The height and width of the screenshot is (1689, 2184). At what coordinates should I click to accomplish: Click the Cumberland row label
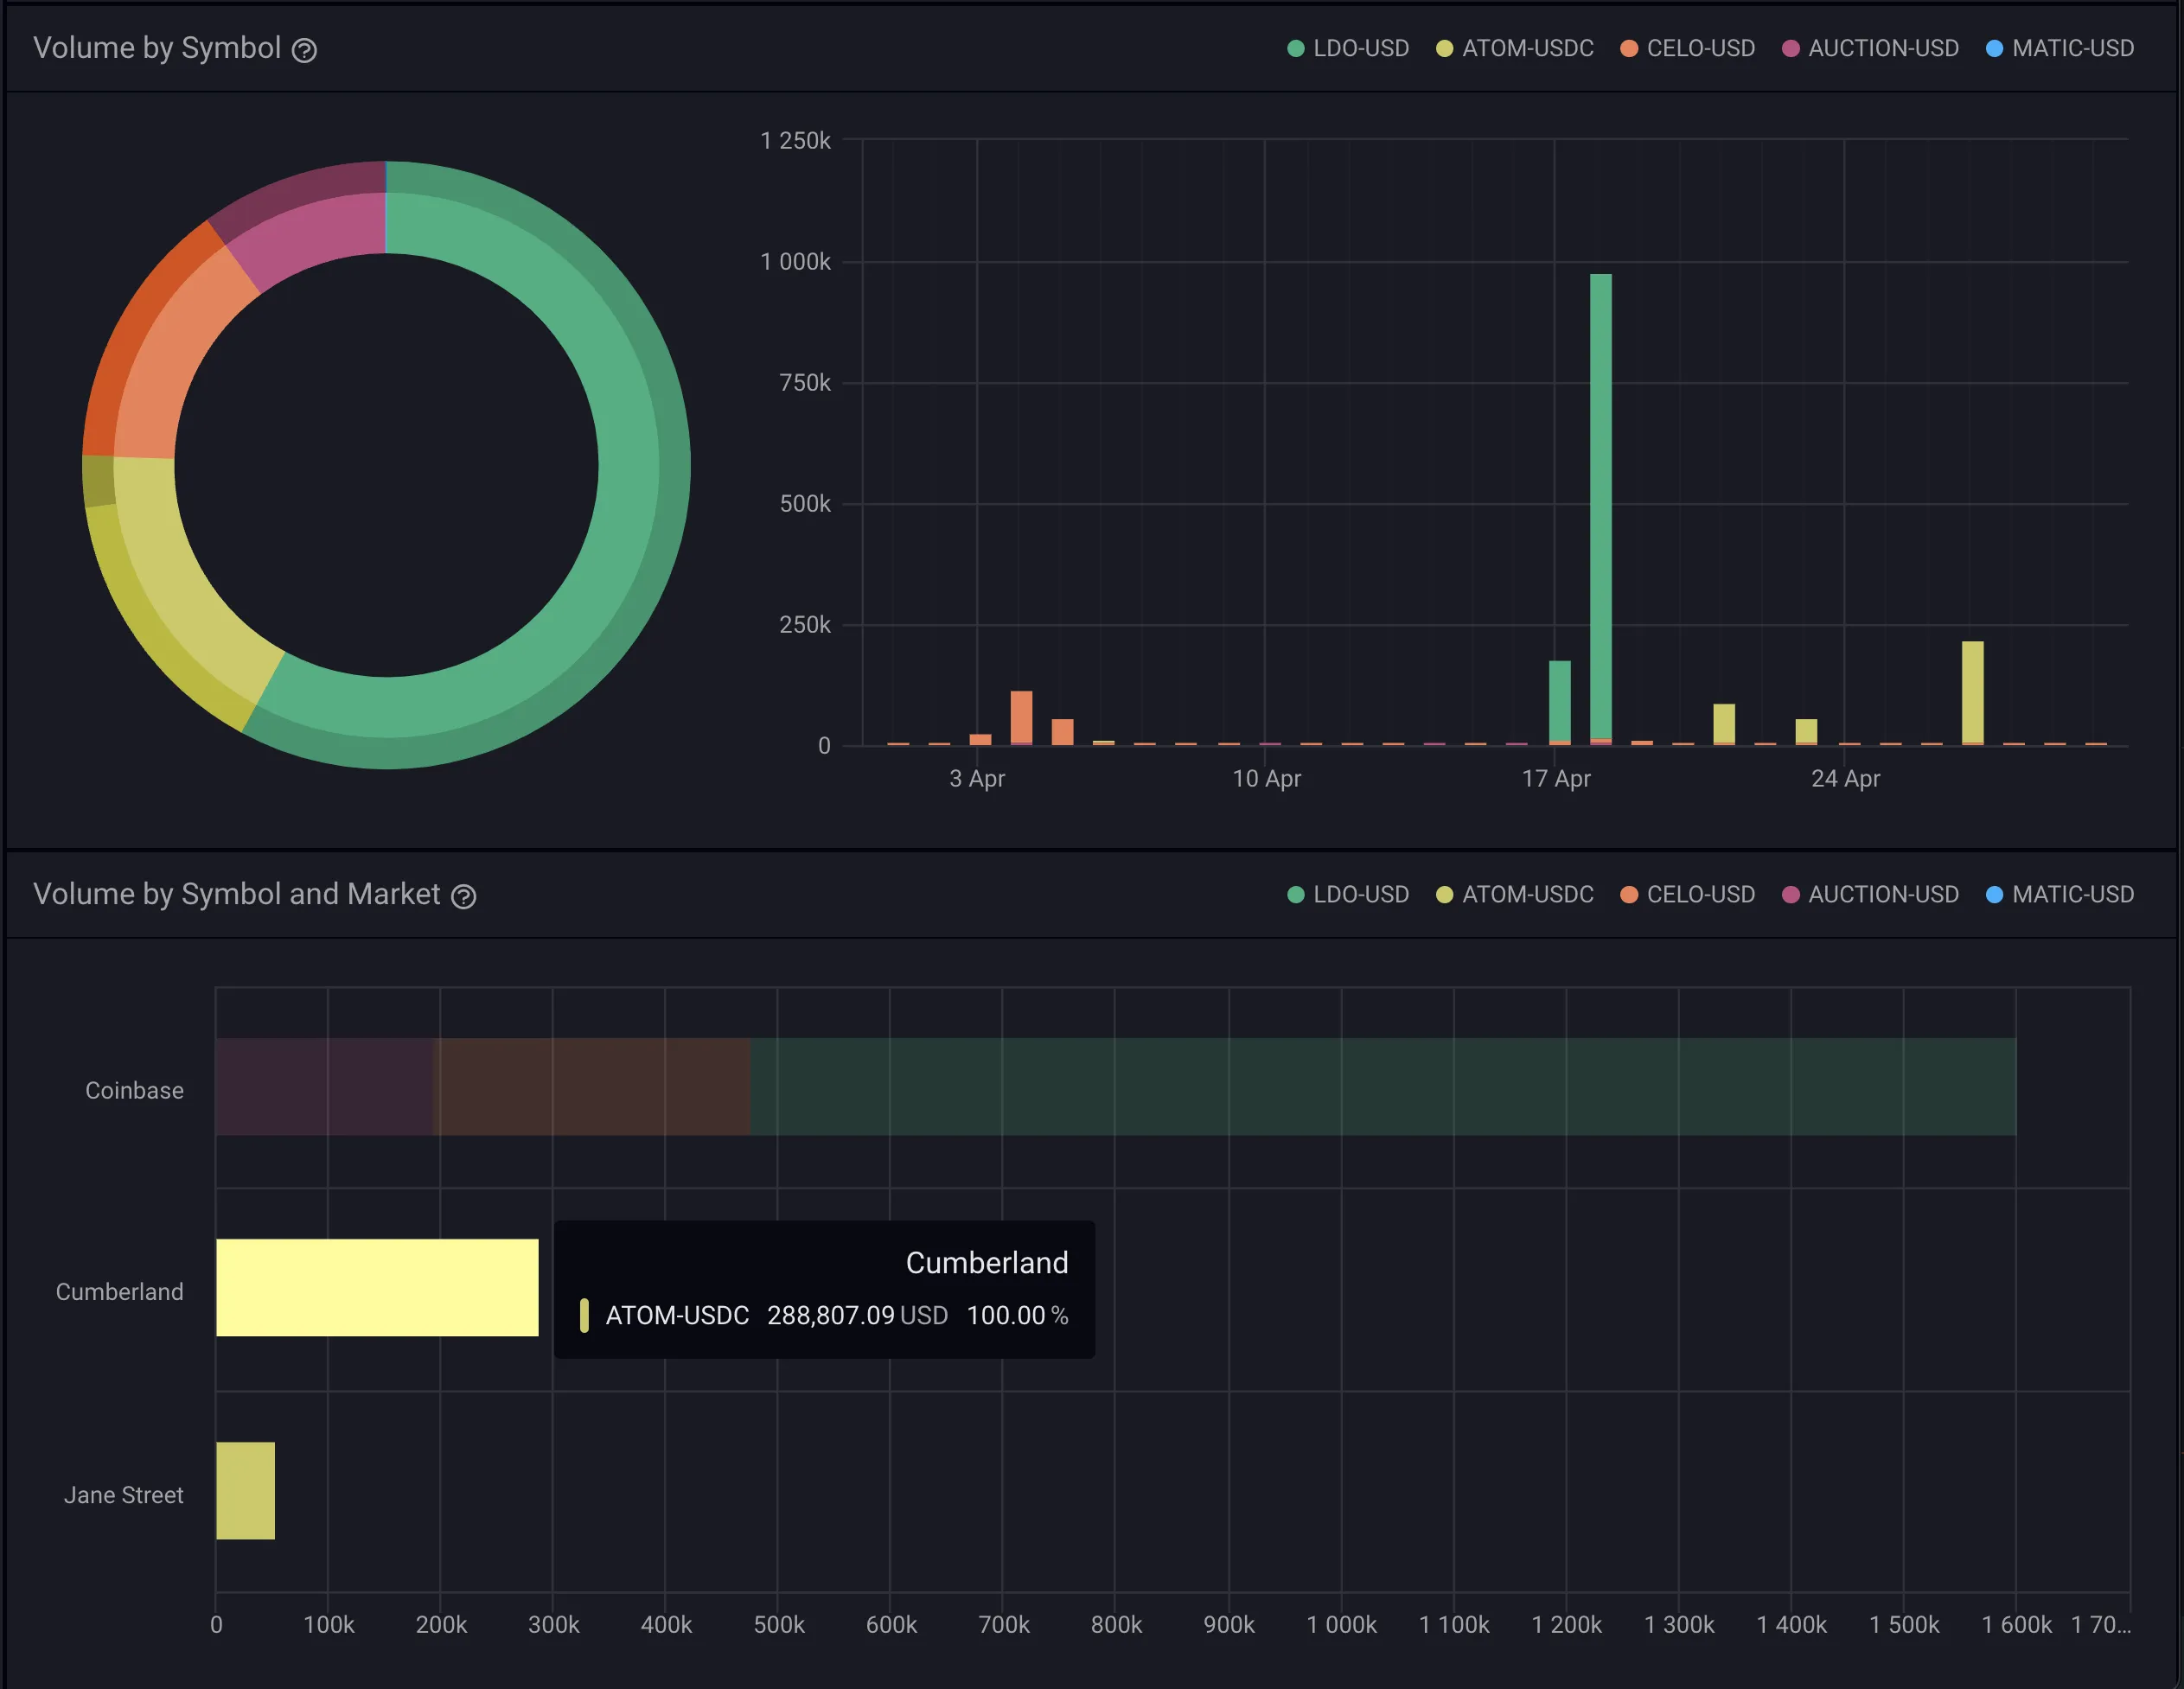tap(119, 1291)
